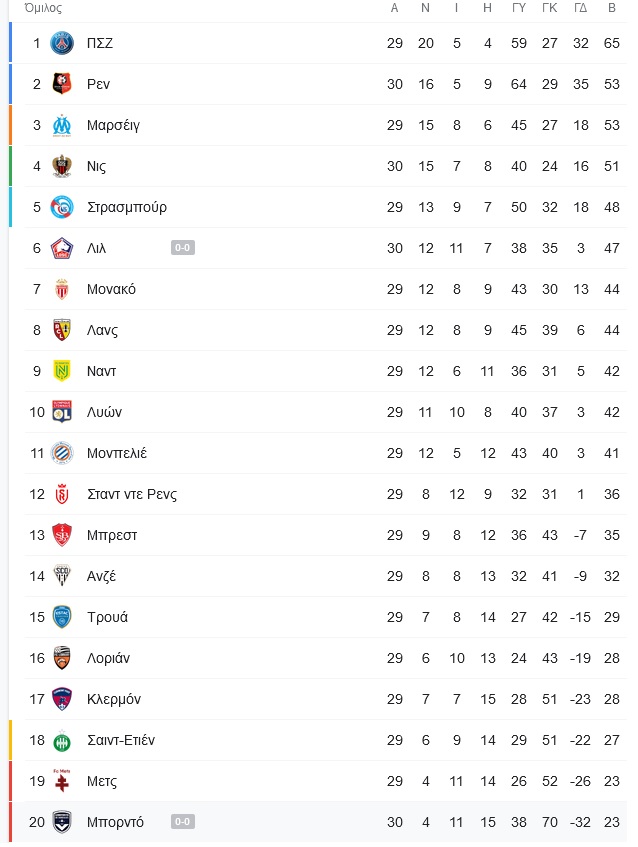Click the Όμιλος column header
The image size is (638, 847).
[43, 8]
